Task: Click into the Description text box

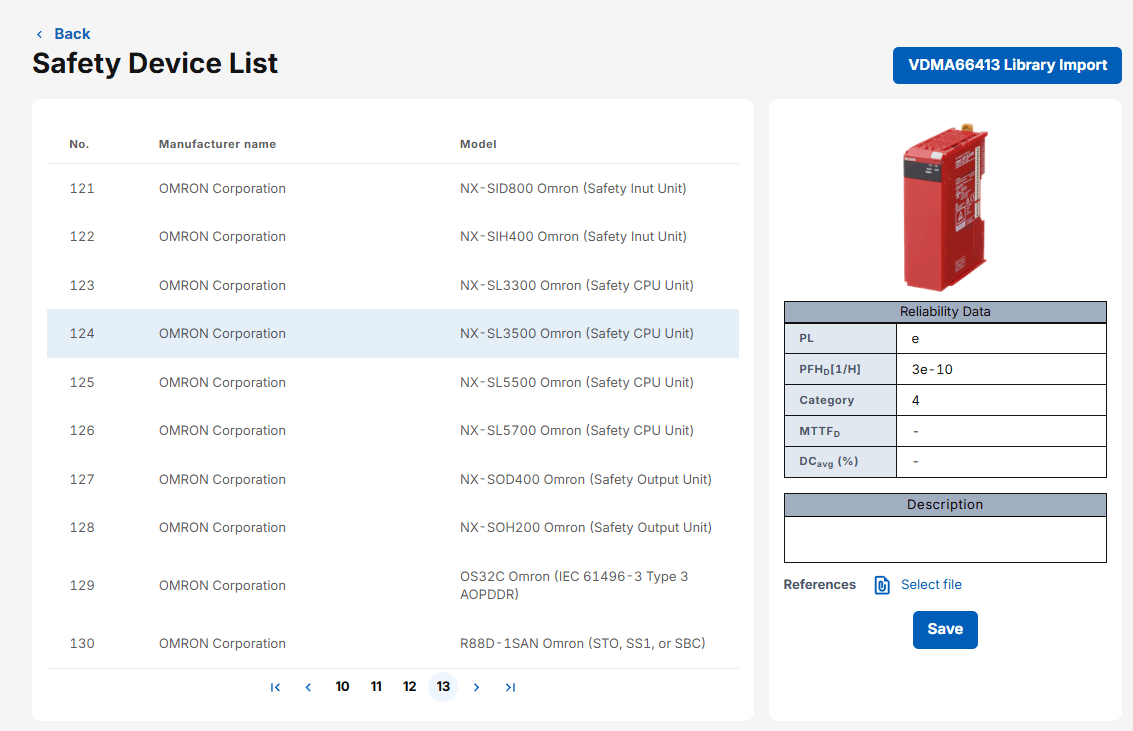Action: pos(945,539)
